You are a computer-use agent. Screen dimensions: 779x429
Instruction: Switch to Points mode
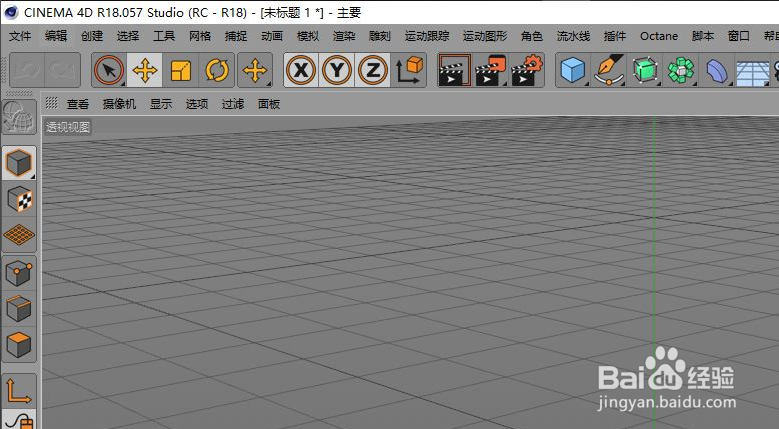(19, 273)
